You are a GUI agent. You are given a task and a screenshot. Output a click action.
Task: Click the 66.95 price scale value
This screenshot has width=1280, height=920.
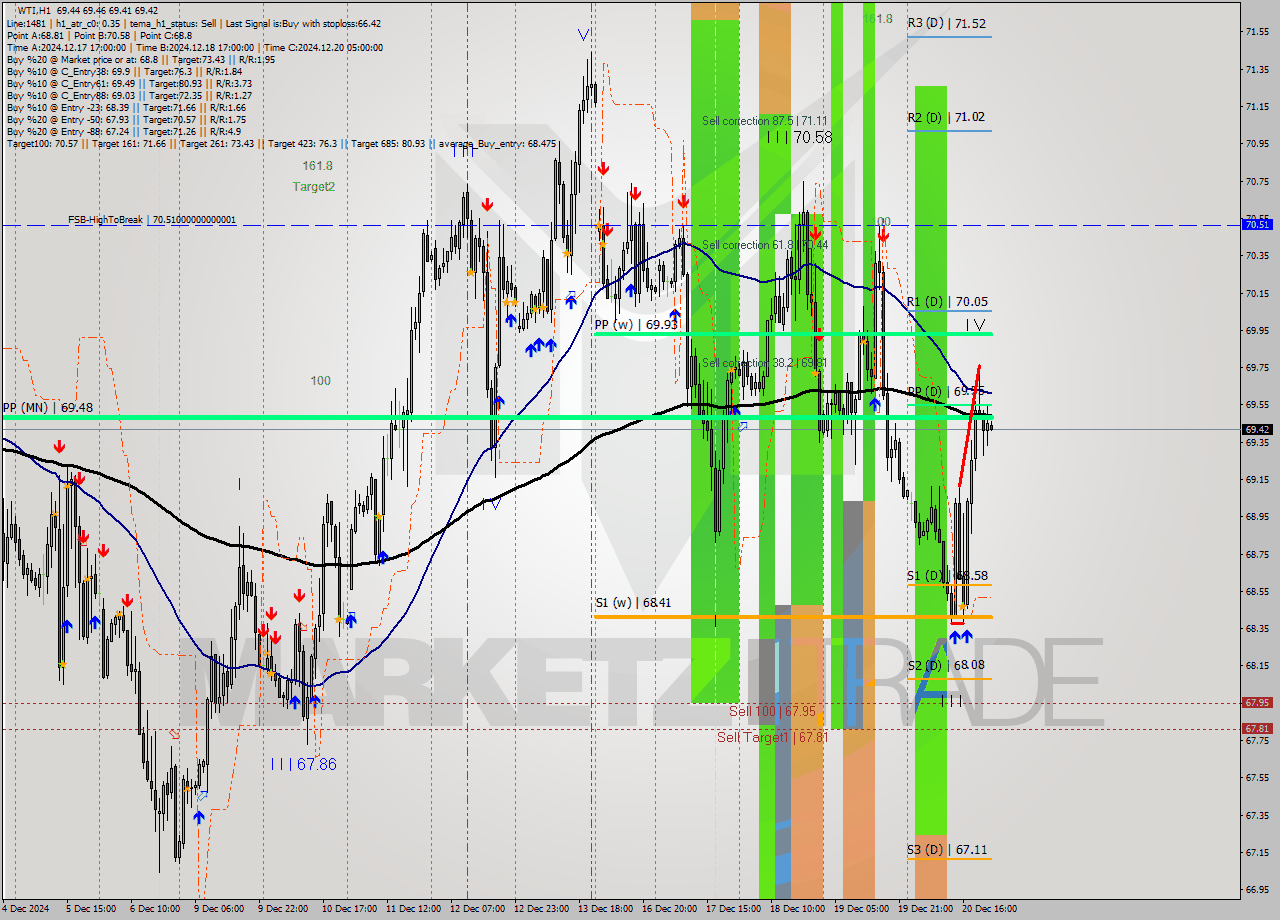click(x=1257, y=889)
